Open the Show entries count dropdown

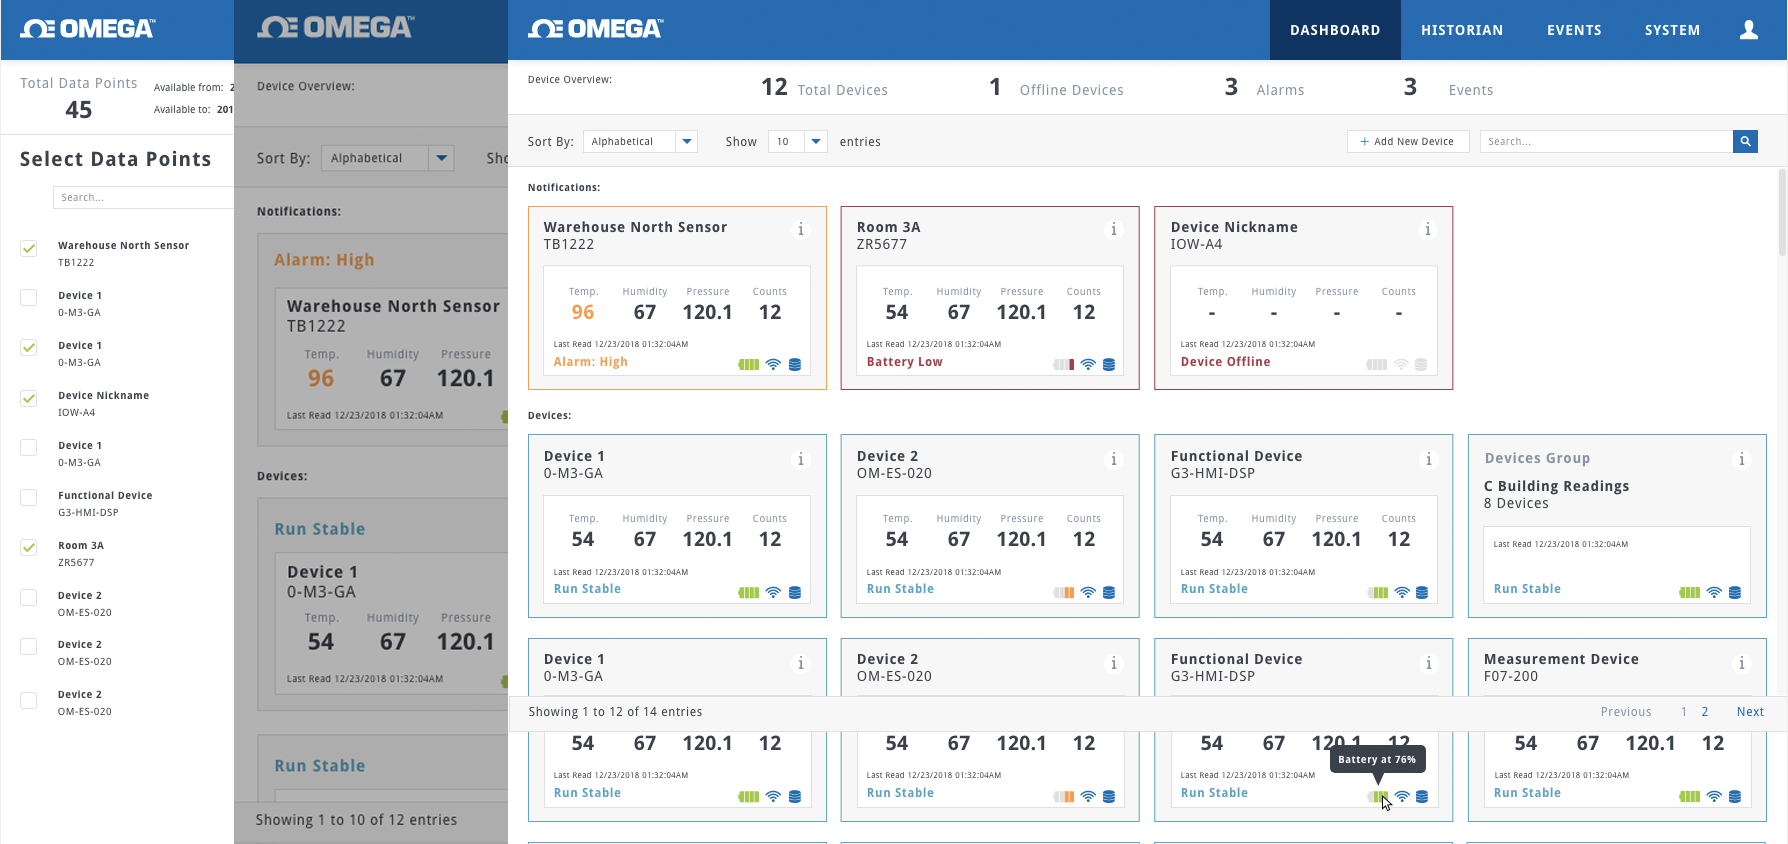click(x=816, y=142)
